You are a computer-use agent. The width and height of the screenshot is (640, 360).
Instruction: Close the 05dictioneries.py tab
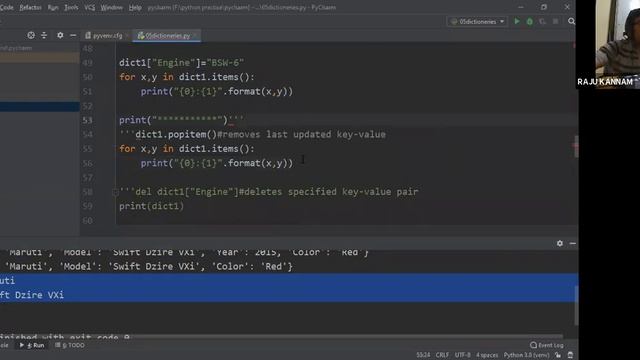click(x=196, y=36)
